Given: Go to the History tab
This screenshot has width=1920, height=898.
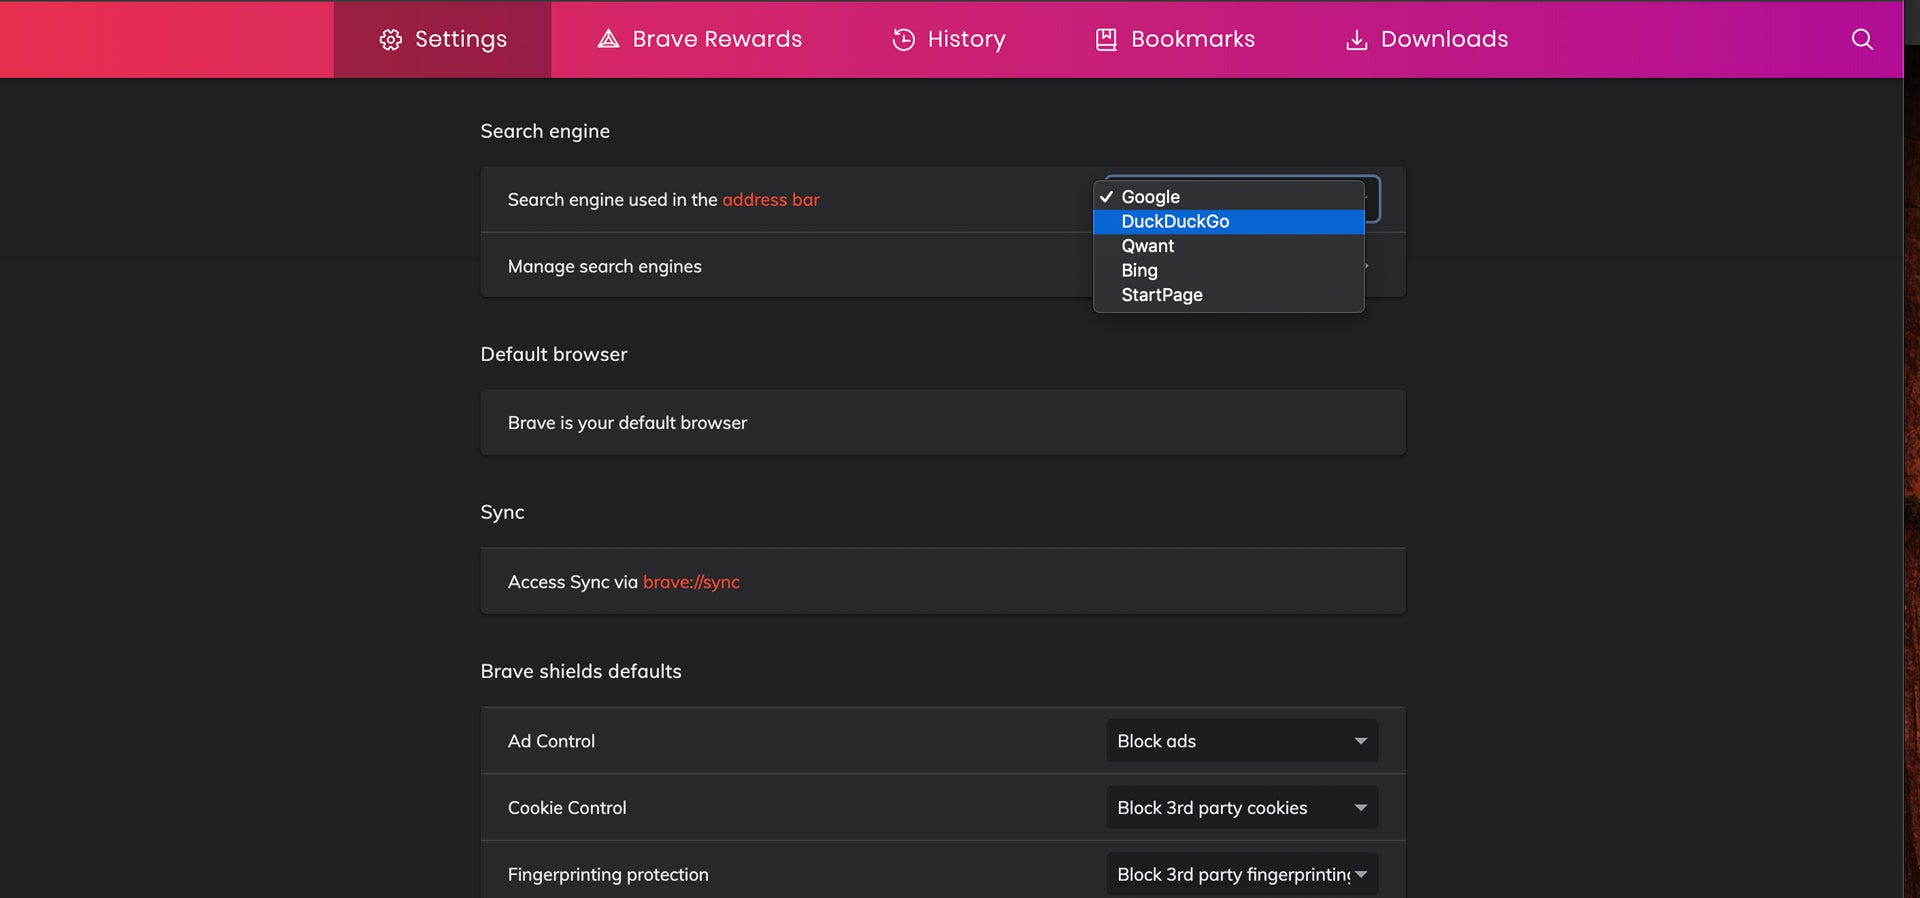Looking at the screenshot, I should click(x=948, y=39).
